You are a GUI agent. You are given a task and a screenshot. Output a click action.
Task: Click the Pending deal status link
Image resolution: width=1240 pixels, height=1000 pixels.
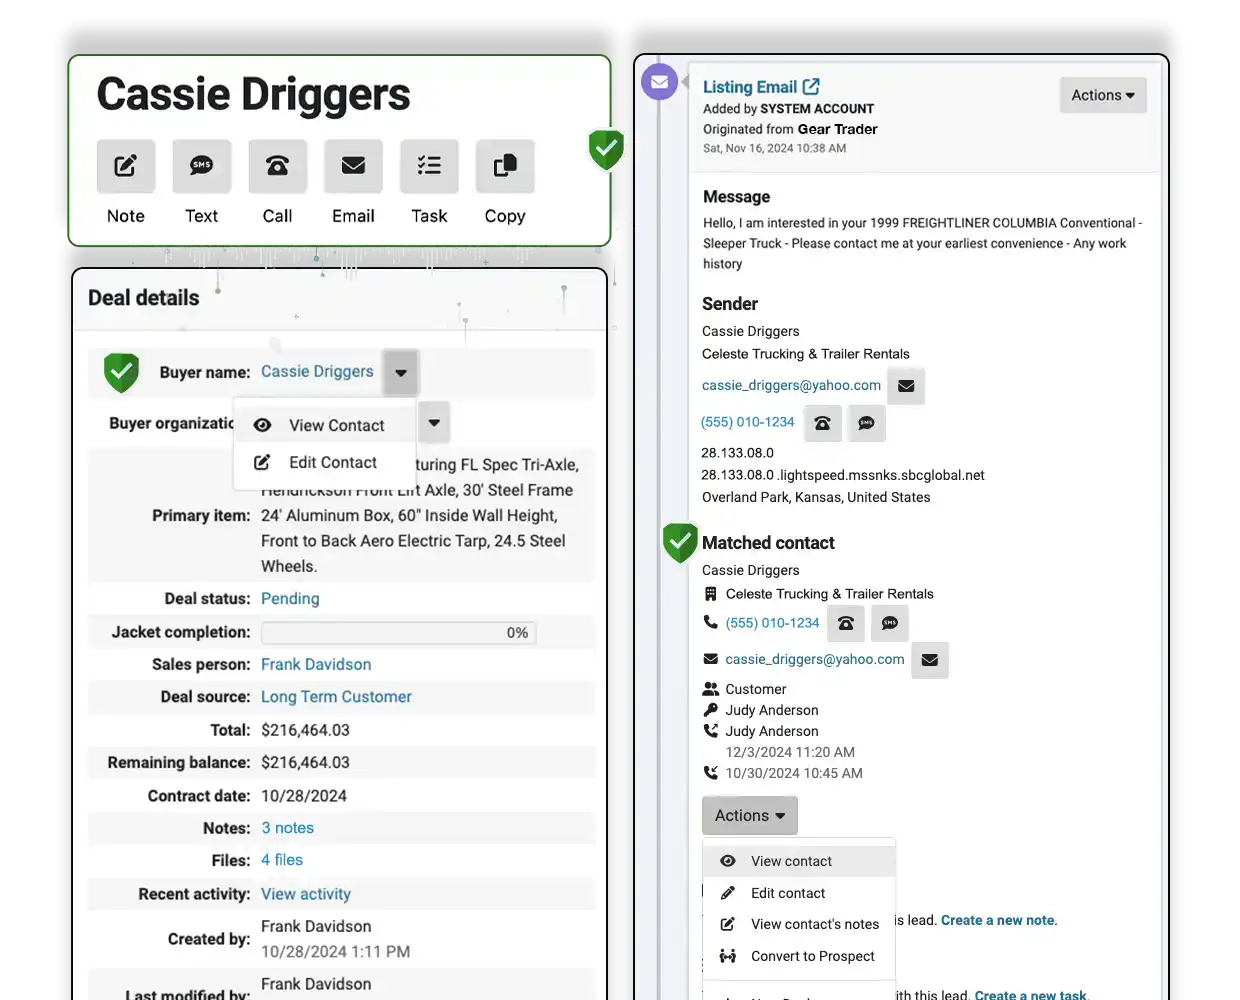coord(290,599)
